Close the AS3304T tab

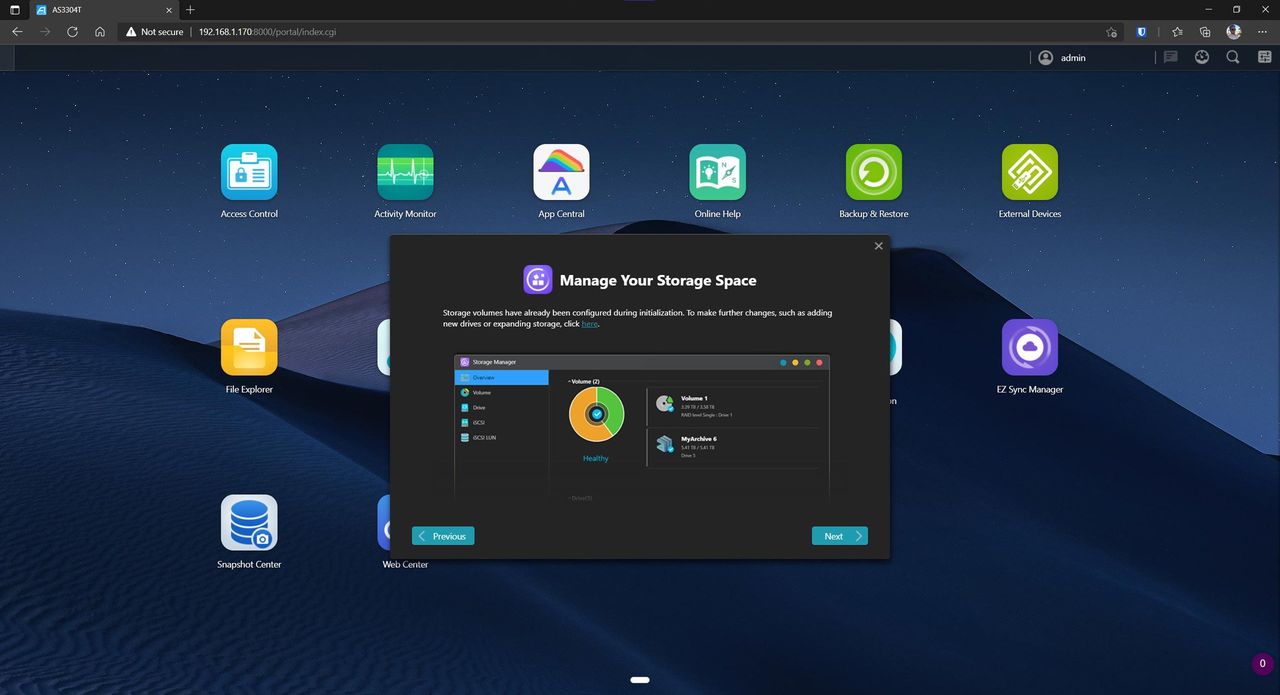[167, 9]
